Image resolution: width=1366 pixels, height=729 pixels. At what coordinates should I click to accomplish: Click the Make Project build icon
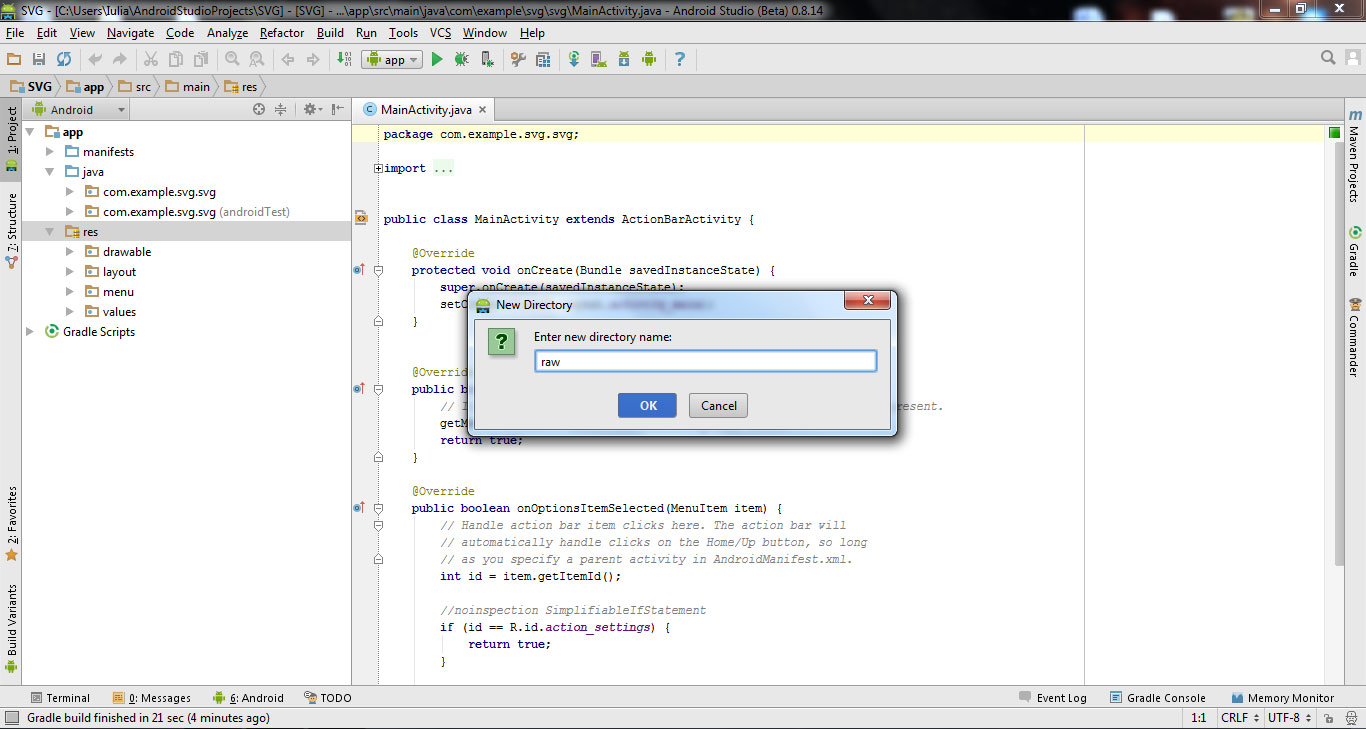point(344,60)
